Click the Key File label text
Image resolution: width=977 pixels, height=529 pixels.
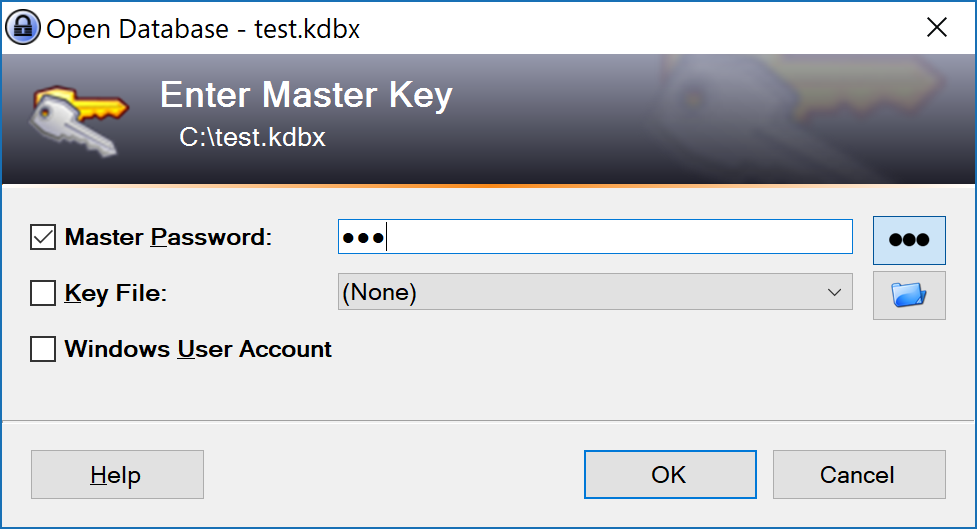point(115,294)
